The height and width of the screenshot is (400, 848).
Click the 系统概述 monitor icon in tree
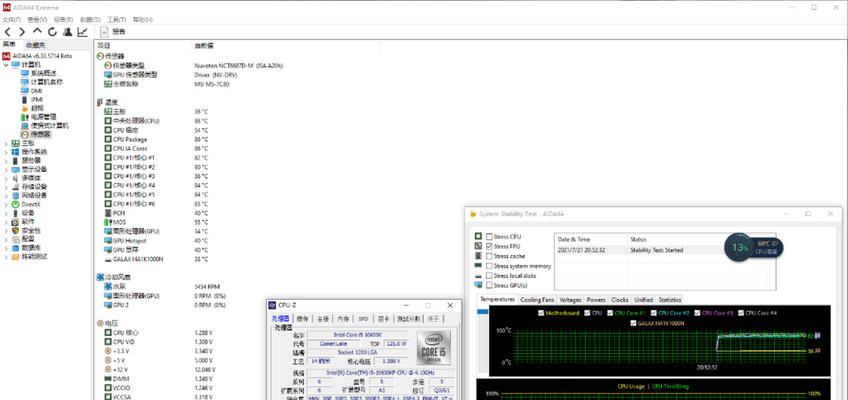pos(24,73)
